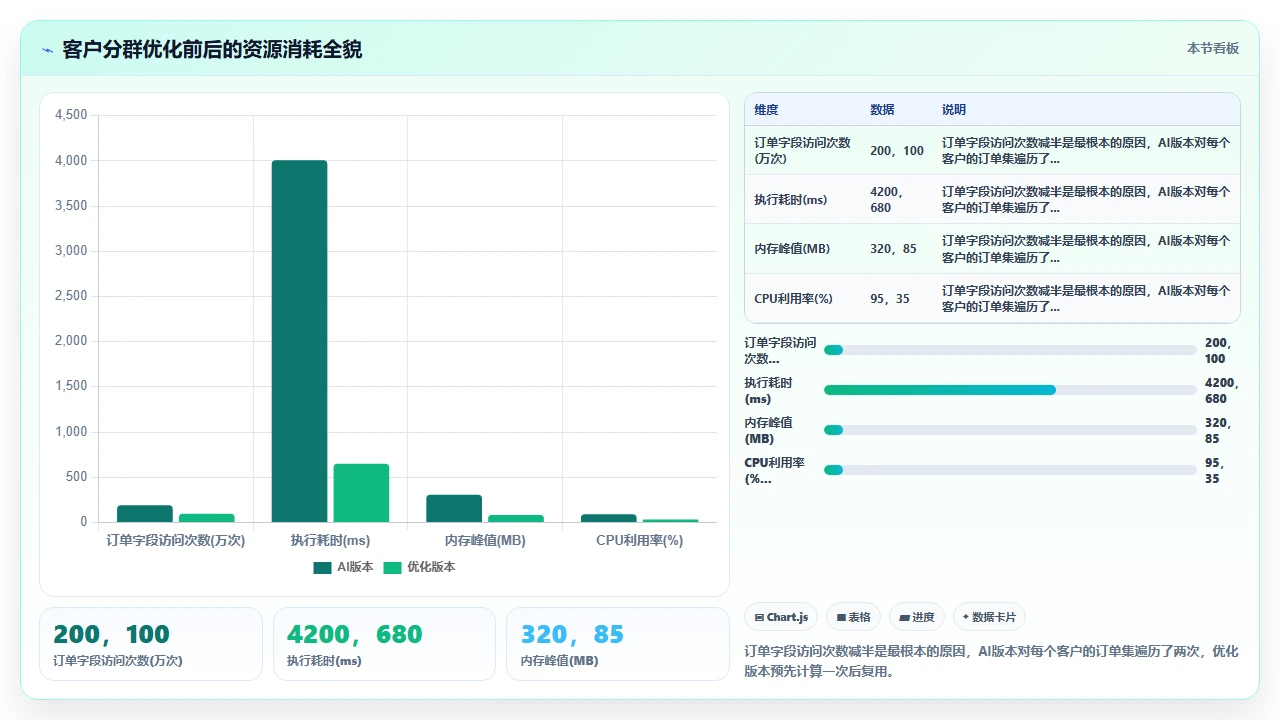Click the 表格 tag
The height and width of the screenshot is (720, 1280).
(x=853, y=617)
